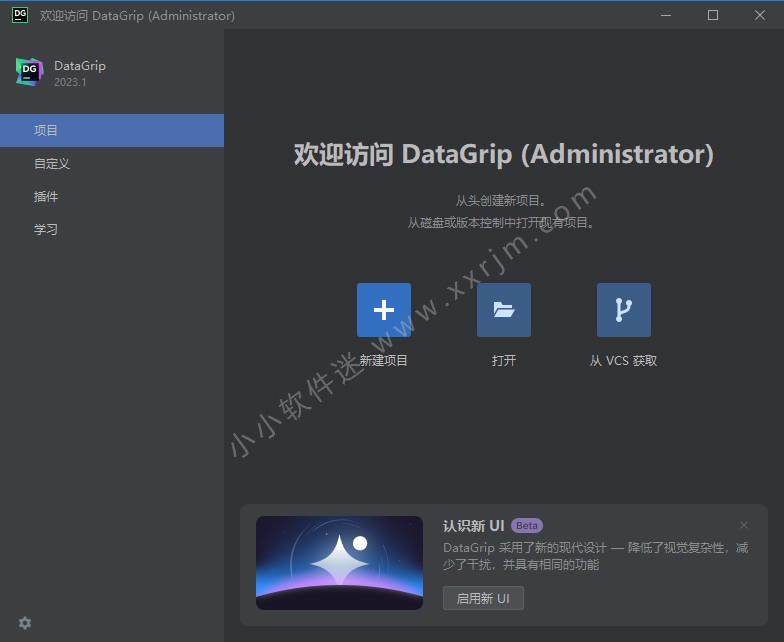784x642 pixels.
Task: Click the 新建项目 label
Action: [384, 360]
